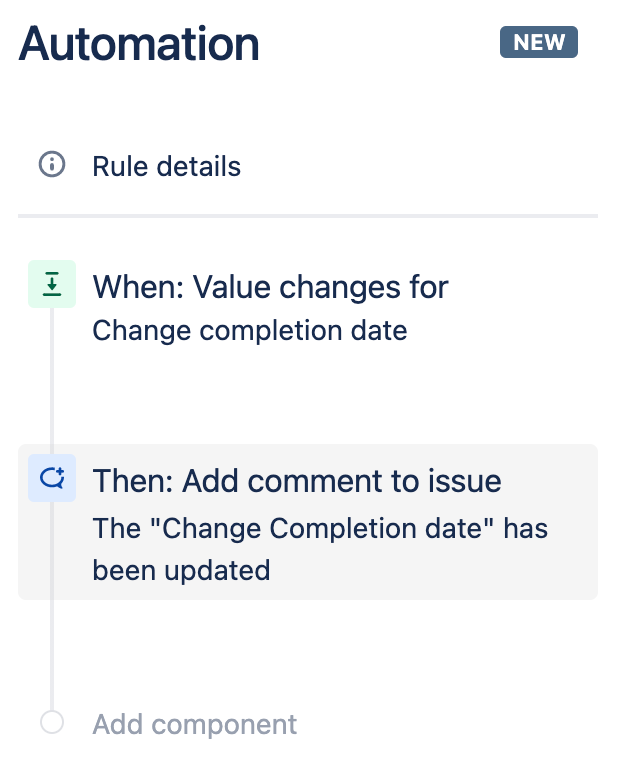
Task: Select the When: Value changes for trigger
Action: point(270,288)
